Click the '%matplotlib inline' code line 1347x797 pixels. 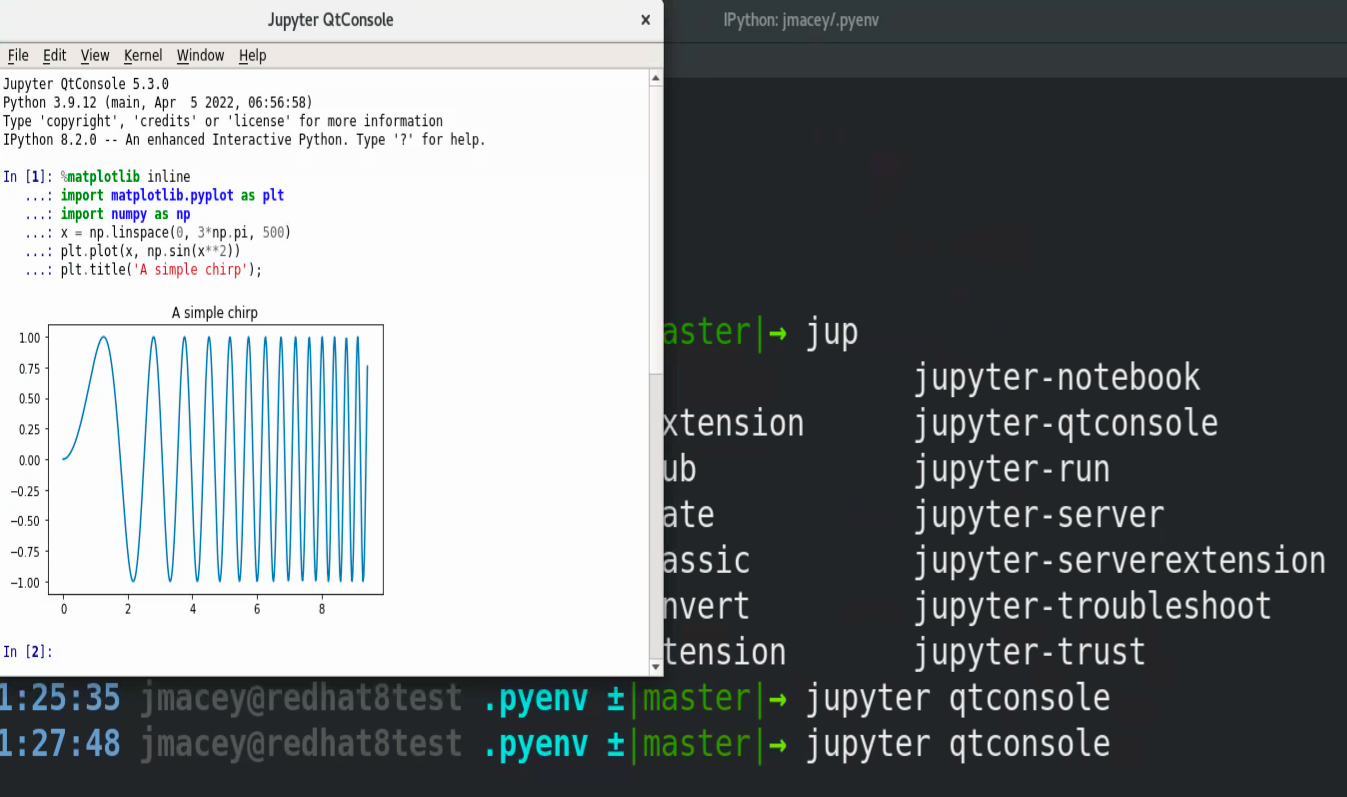125,177
